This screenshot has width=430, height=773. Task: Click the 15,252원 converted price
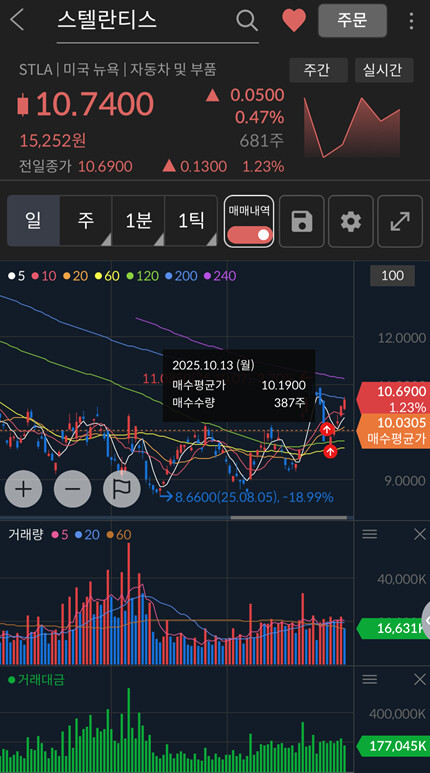click(x=53, y=141)
